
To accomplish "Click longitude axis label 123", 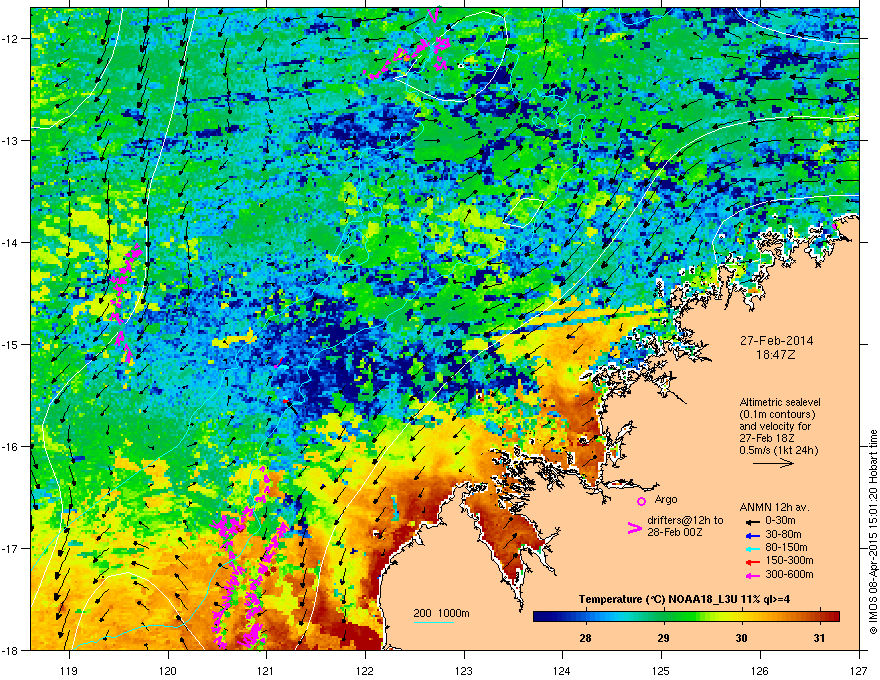I will [464, 670].
